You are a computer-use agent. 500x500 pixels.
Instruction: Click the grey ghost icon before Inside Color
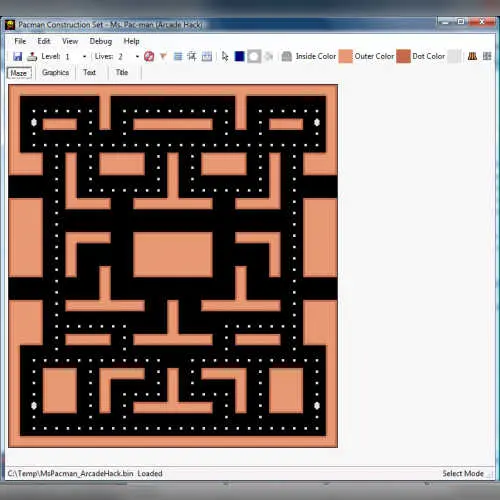pos(287,56)
